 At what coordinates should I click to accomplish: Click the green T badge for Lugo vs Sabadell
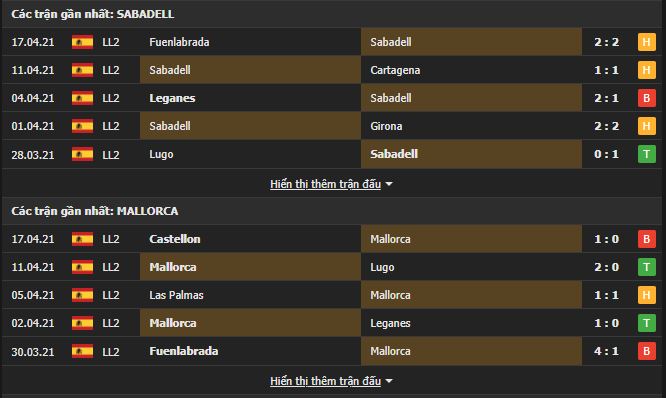(x=646, y=154)
